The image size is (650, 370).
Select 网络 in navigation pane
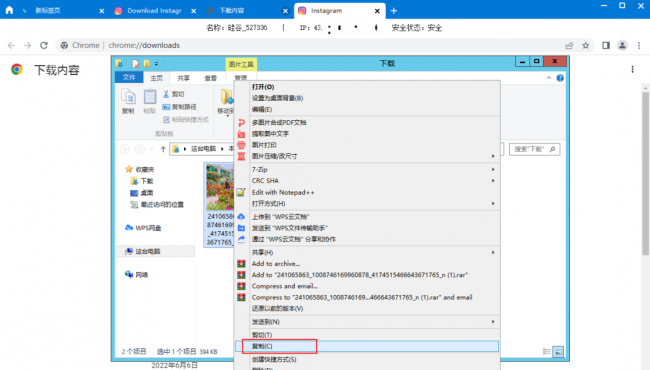click(x=136, y=275)
